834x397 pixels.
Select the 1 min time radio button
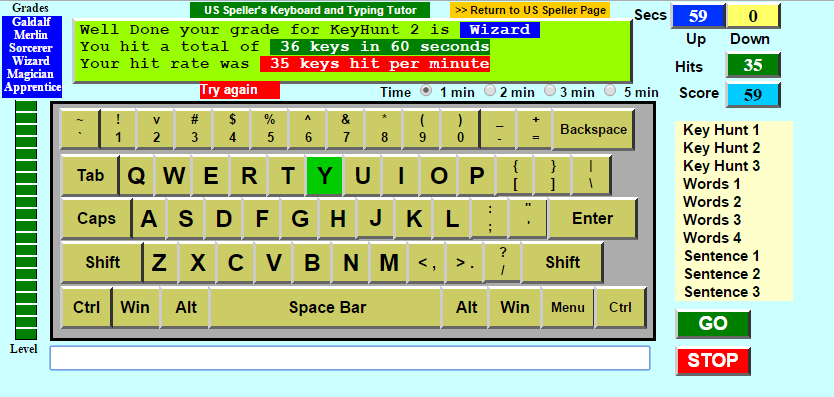(426, 90)
